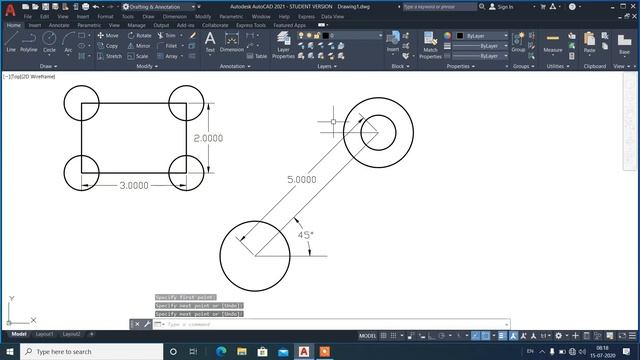Open the AutoCAD application menu
The width and height of the screenshot is (640, 360).
[x=10, y=10]
